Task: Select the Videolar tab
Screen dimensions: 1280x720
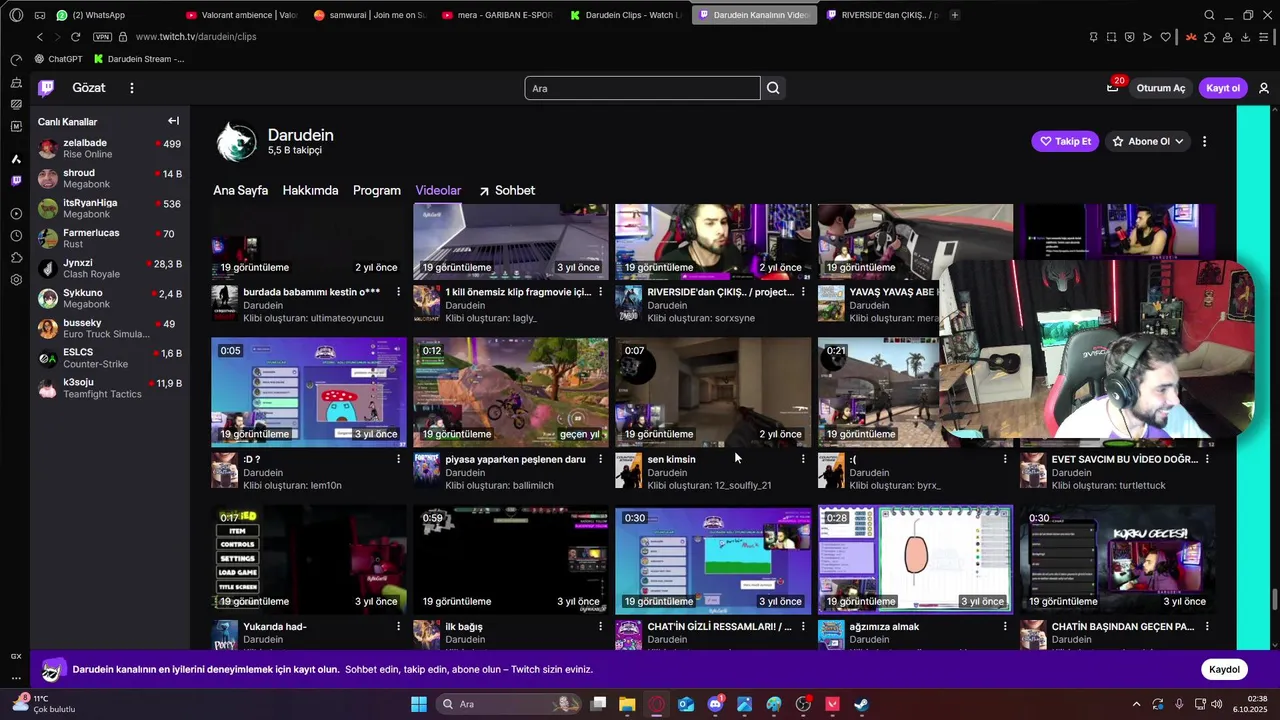Action: [438, 190]
